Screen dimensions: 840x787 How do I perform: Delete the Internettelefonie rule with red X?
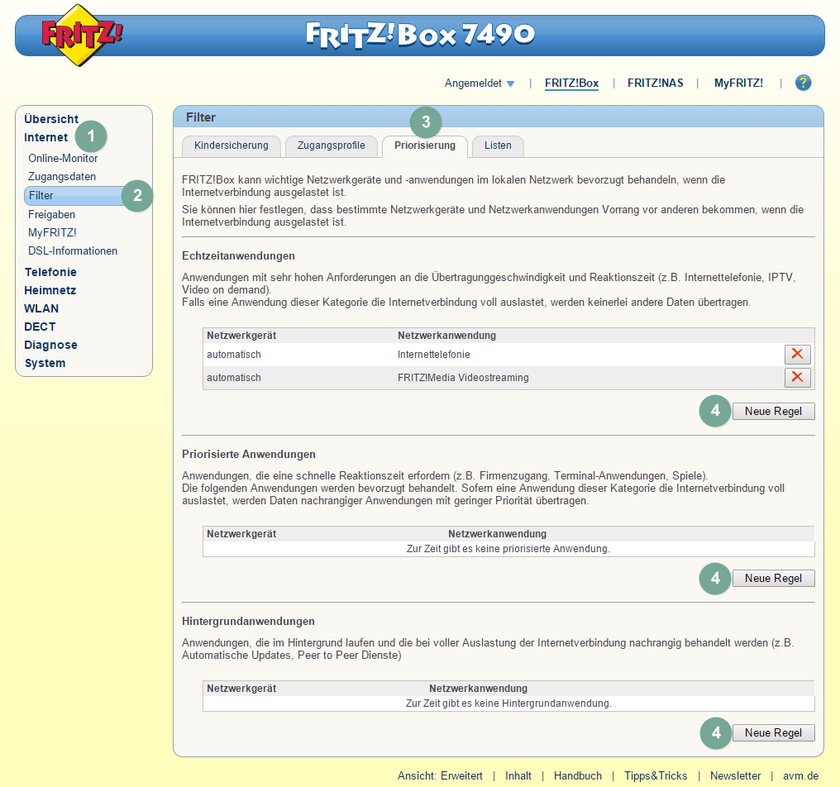[x=797, y=354]
